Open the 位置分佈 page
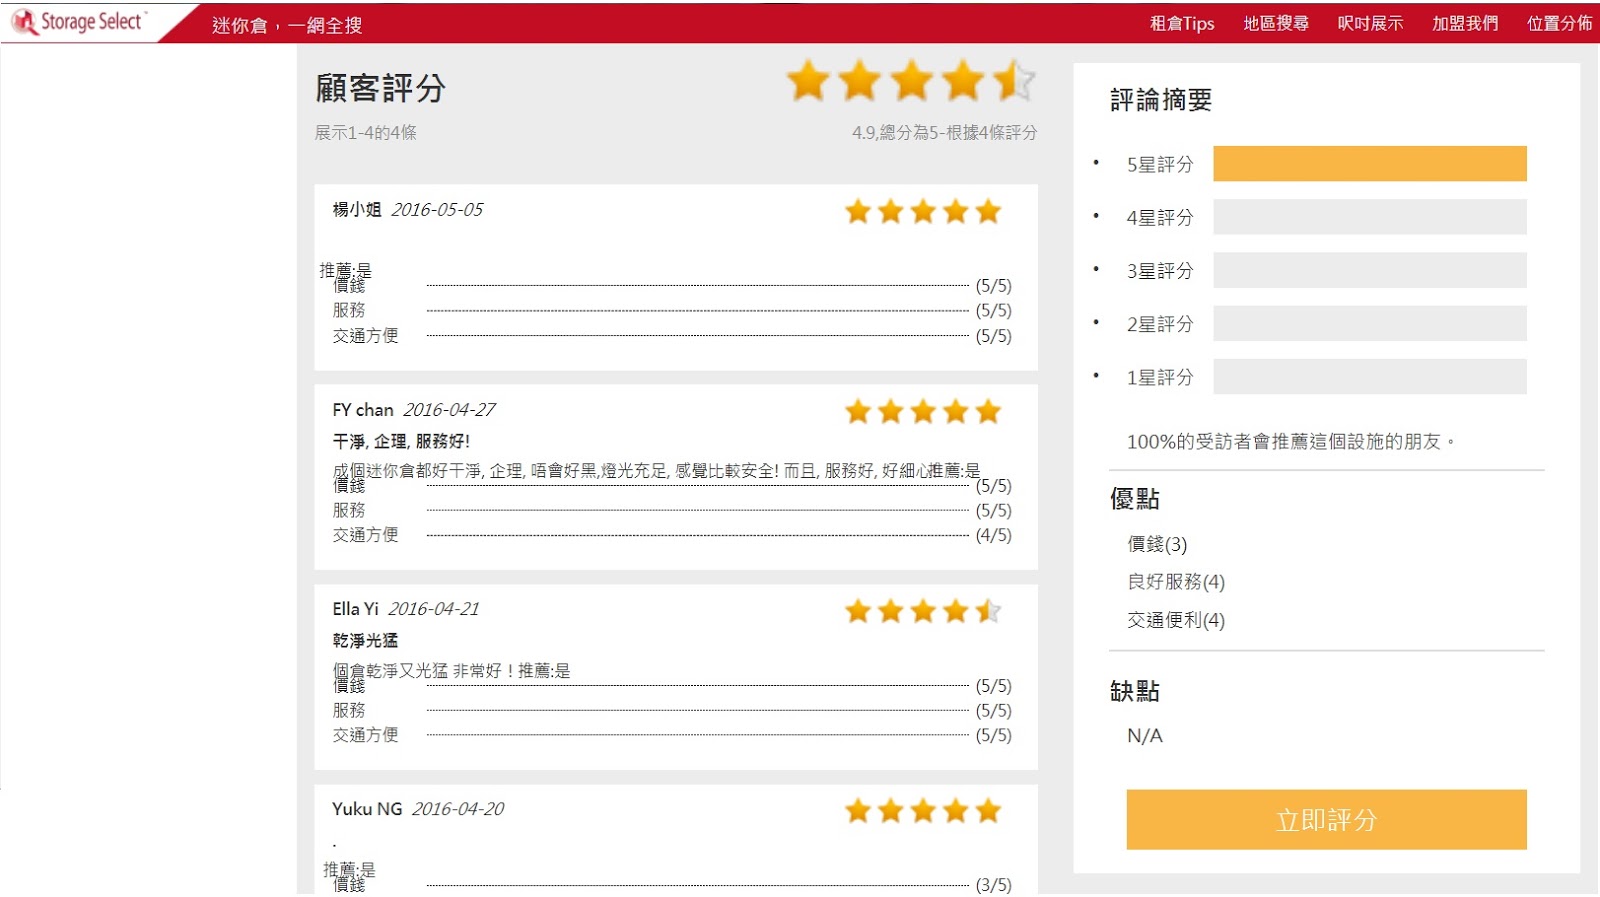Image resolution: width=1600 pixels, height=897 pixels. pos(1558,23)
